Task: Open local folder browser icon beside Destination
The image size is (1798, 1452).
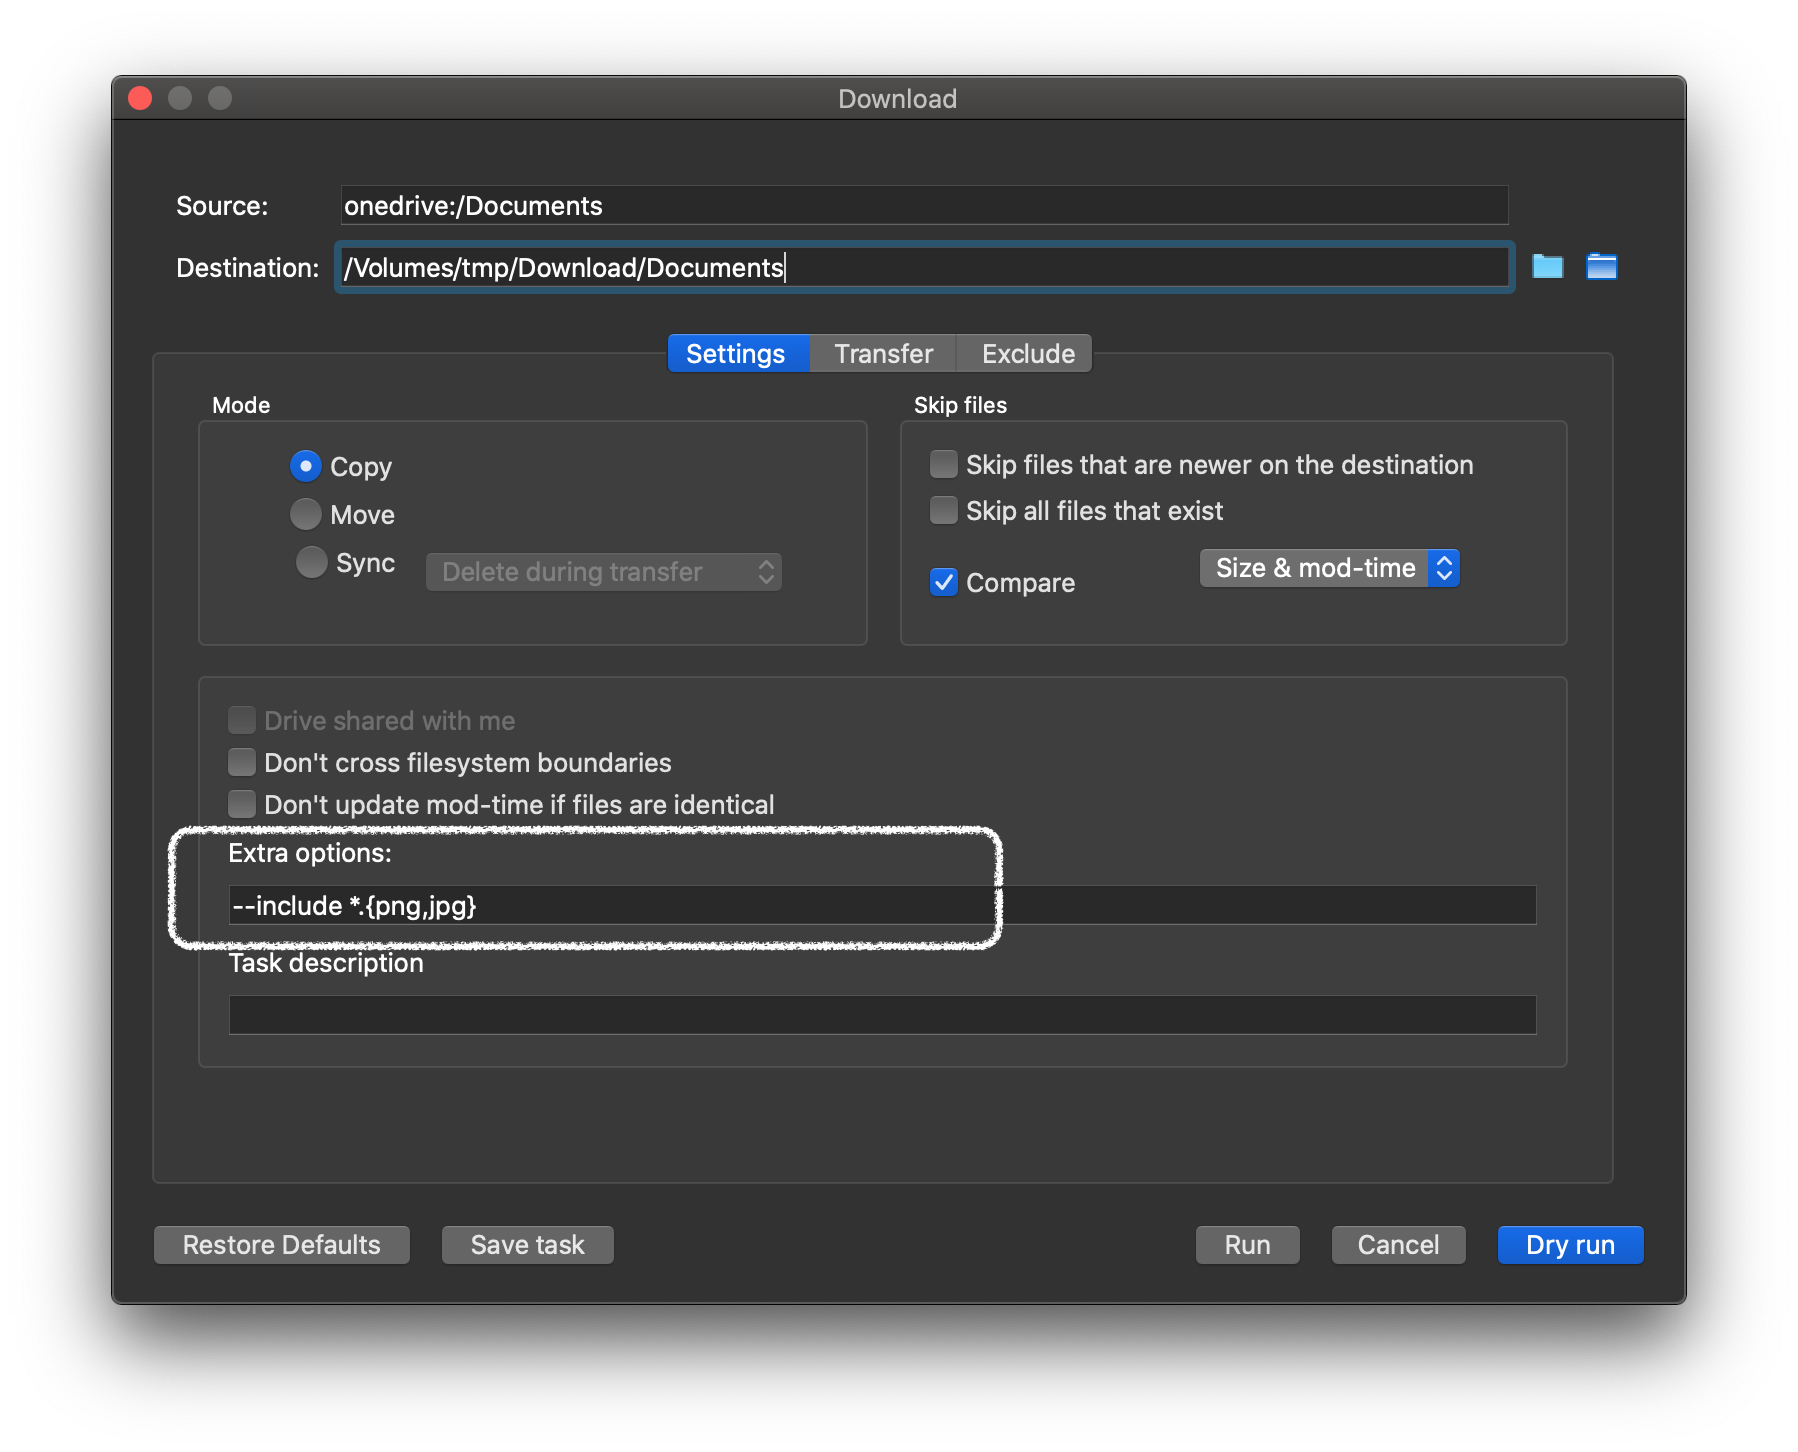Action: (1547, 266)
